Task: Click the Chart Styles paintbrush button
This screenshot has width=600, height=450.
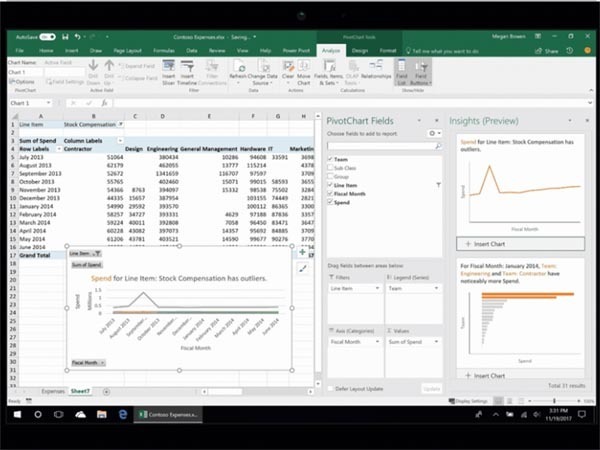Action: [x=302, y=269]
